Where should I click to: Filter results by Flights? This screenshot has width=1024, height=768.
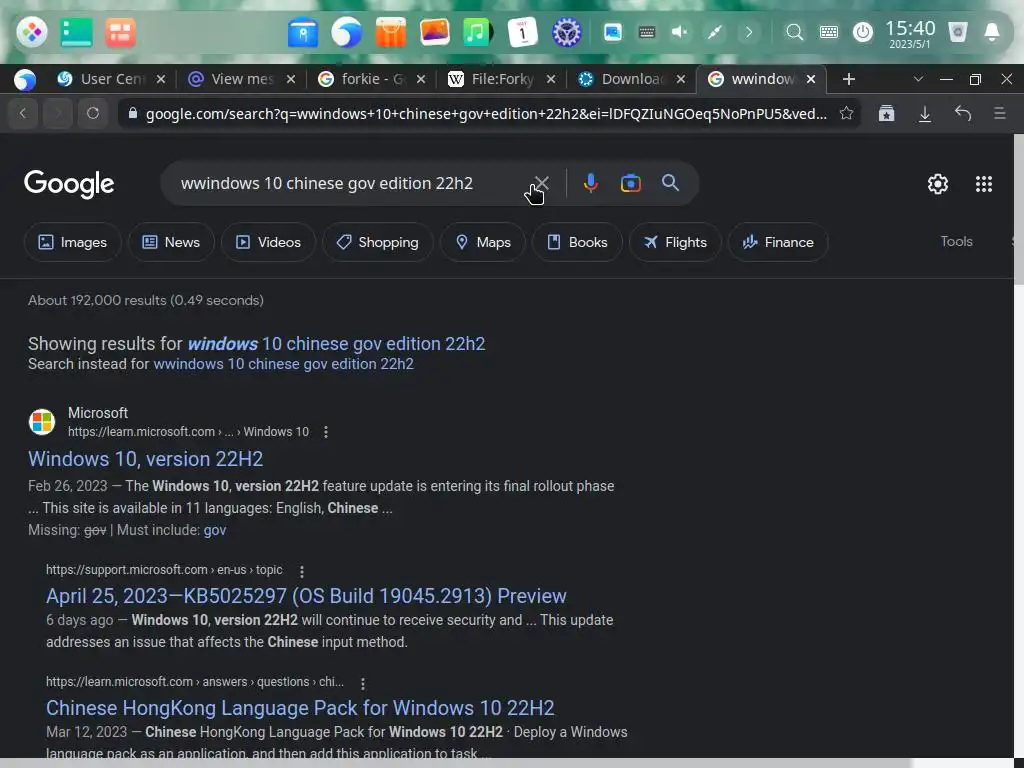click(675, 242)
